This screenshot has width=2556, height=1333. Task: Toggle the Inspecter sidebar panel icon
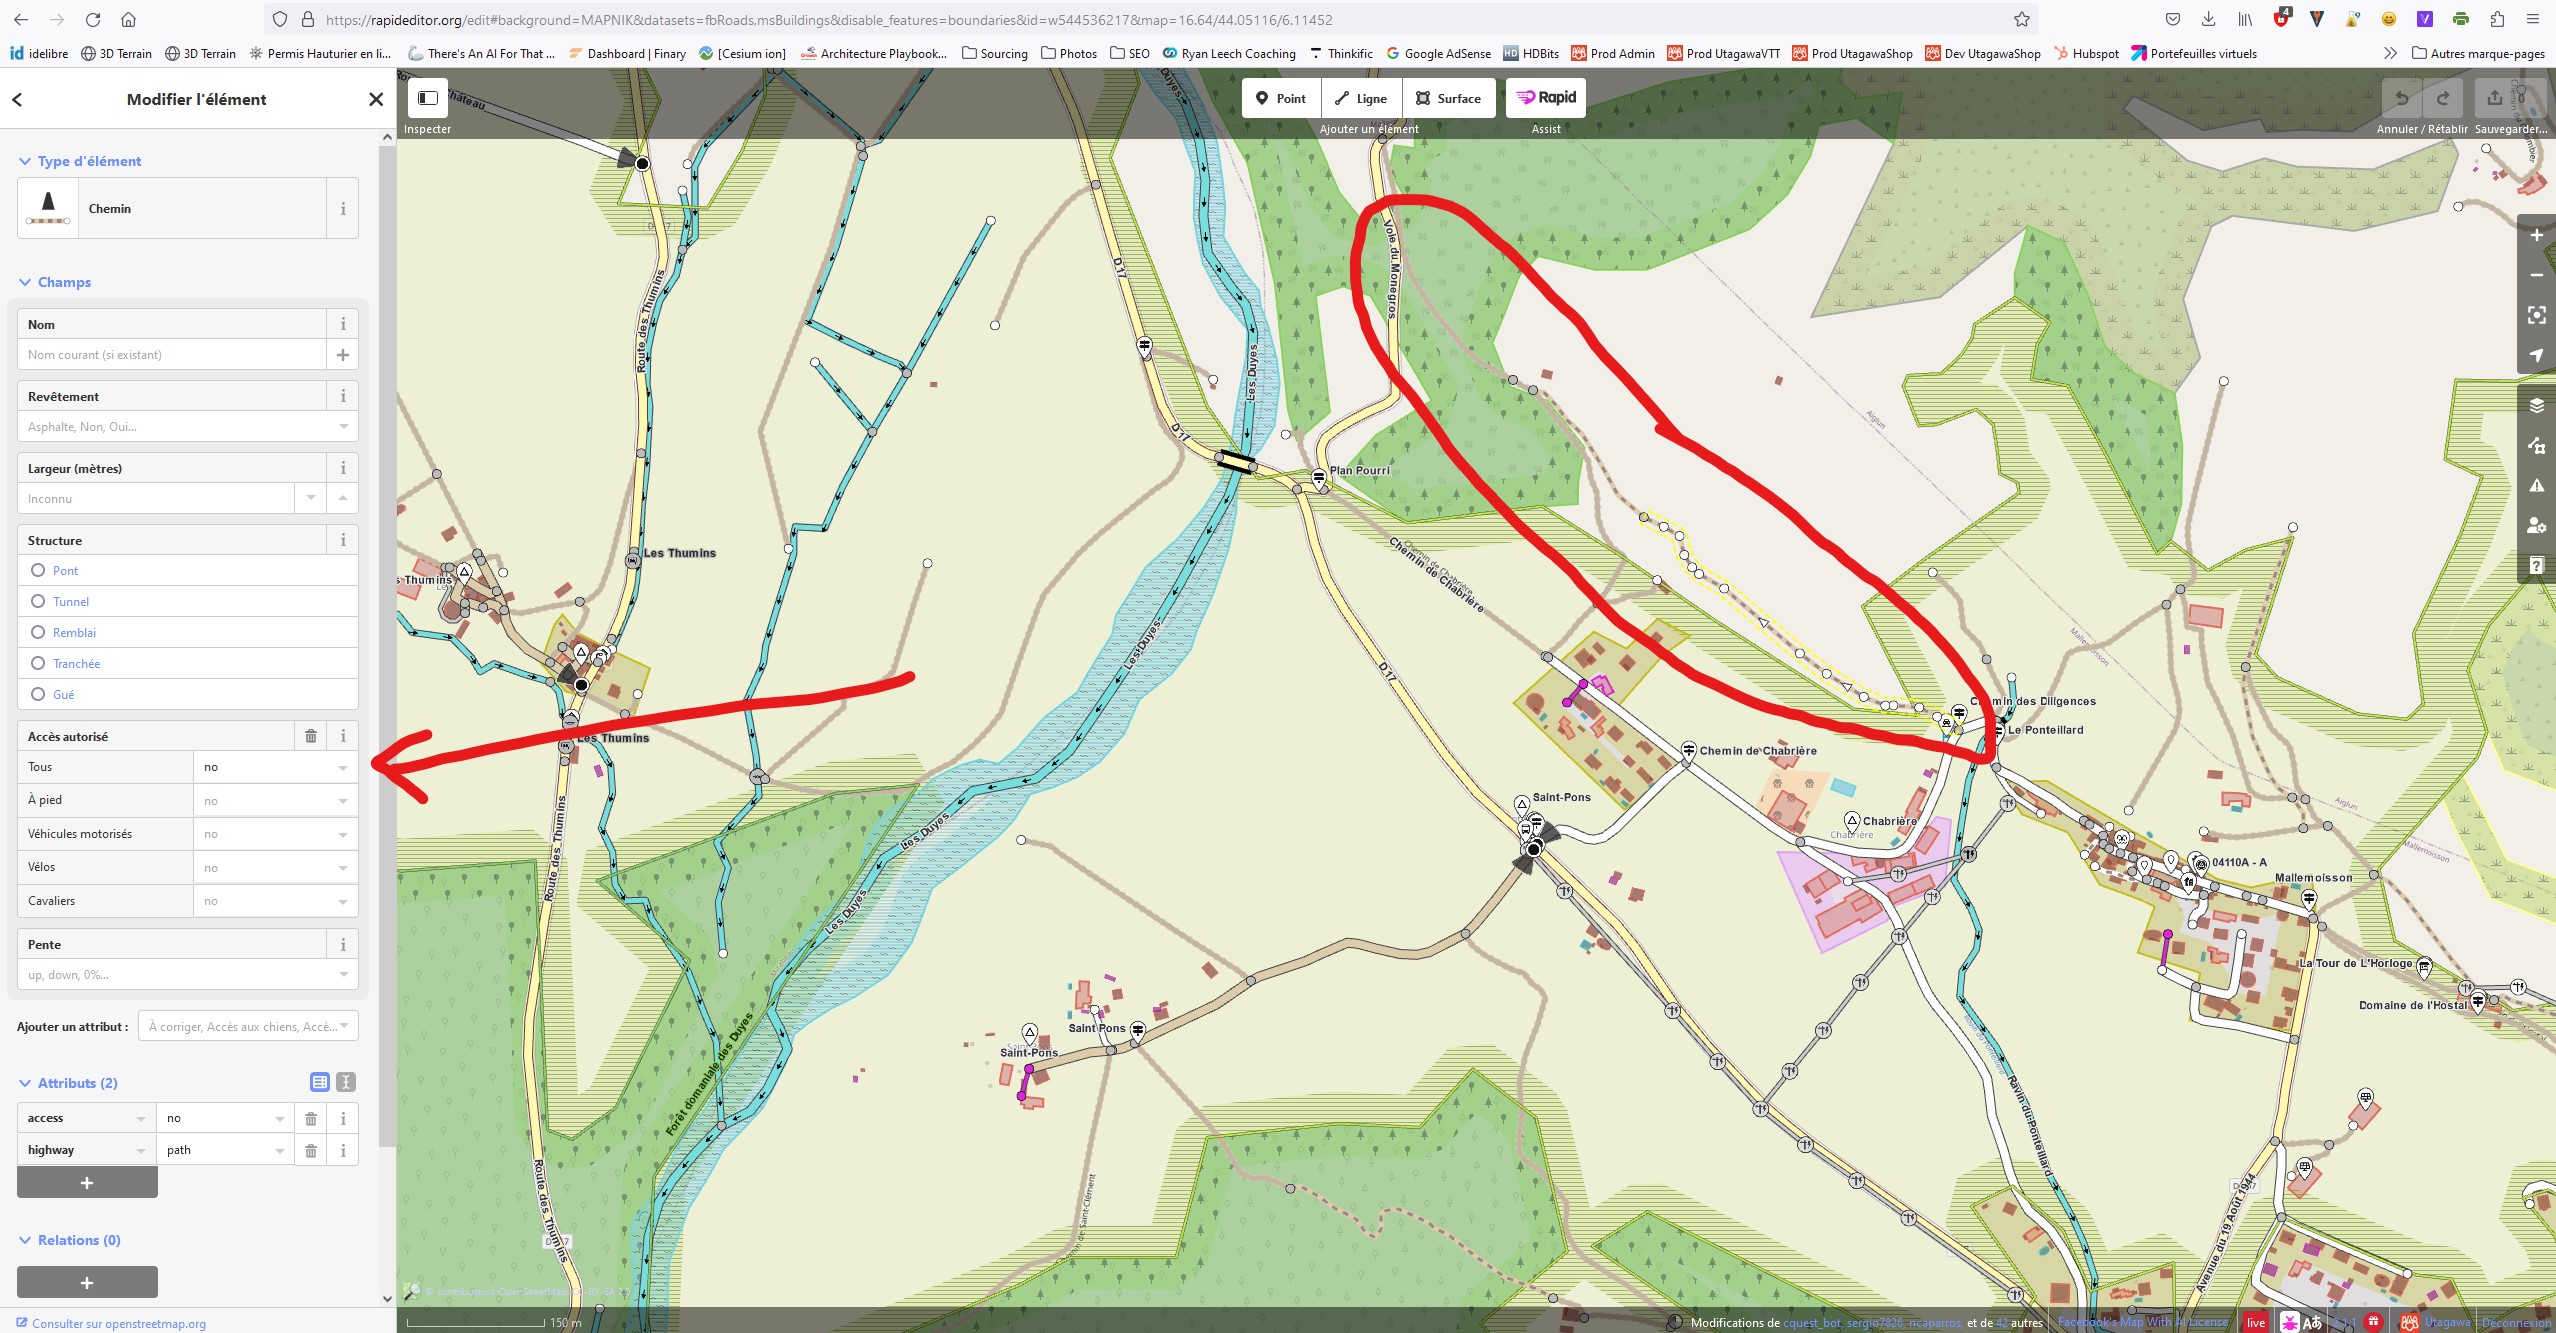click(428, 98)
